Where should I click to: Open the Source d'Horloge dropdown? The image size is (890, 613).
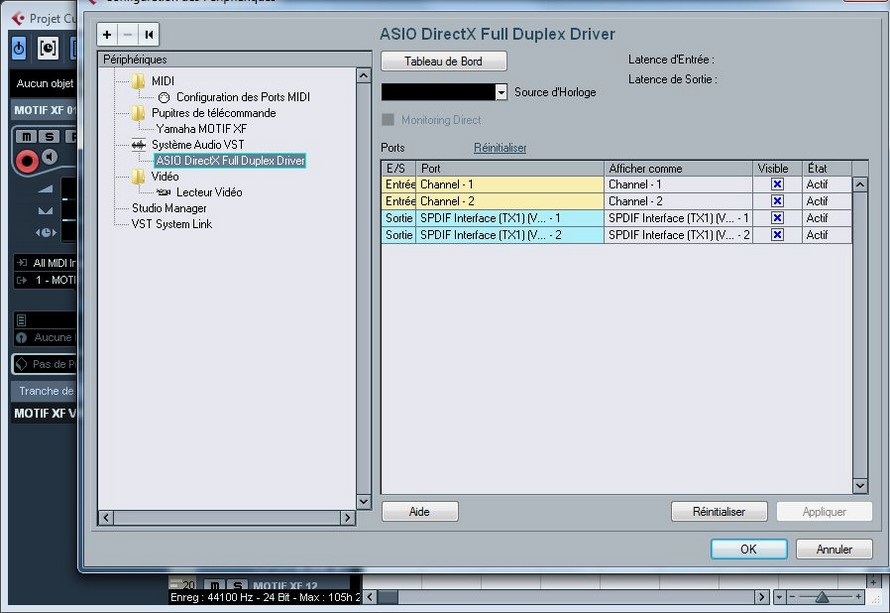[501, 92]
